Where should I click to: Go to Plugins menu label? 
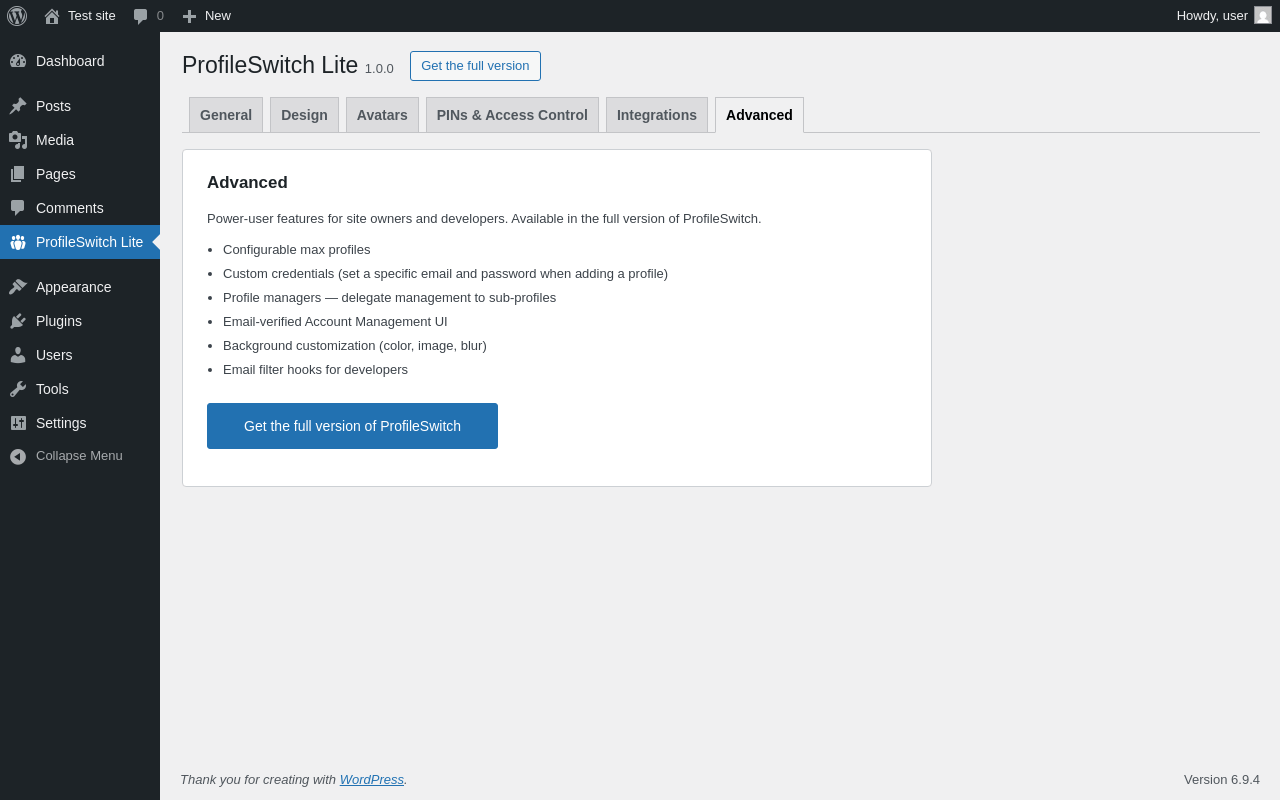59,321
